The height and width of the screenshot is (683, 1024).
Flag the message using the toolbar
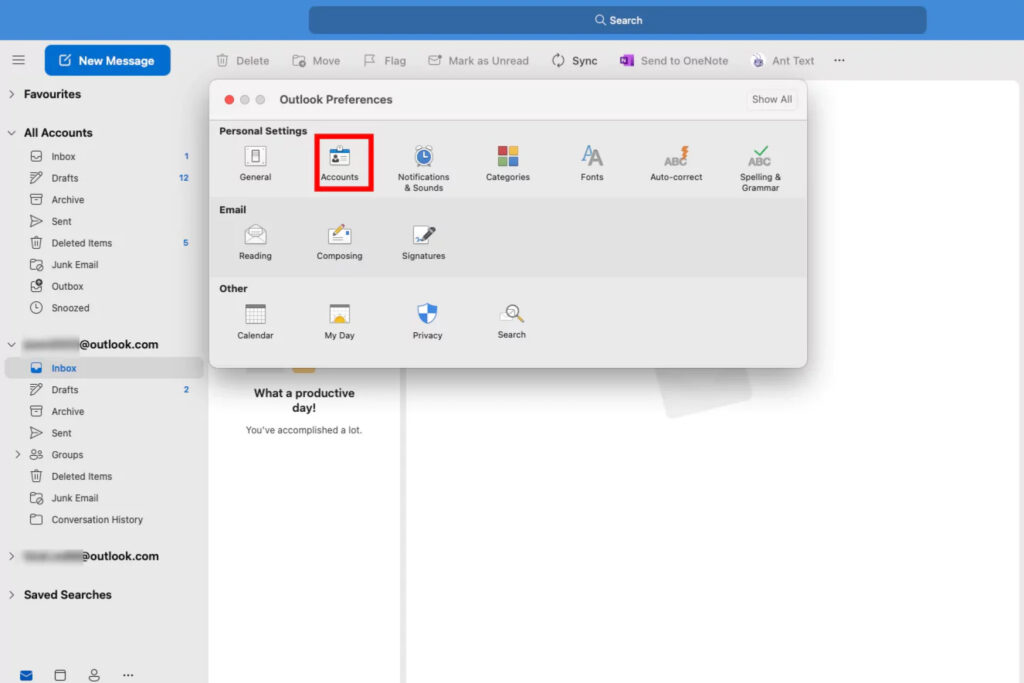(385, 61)
